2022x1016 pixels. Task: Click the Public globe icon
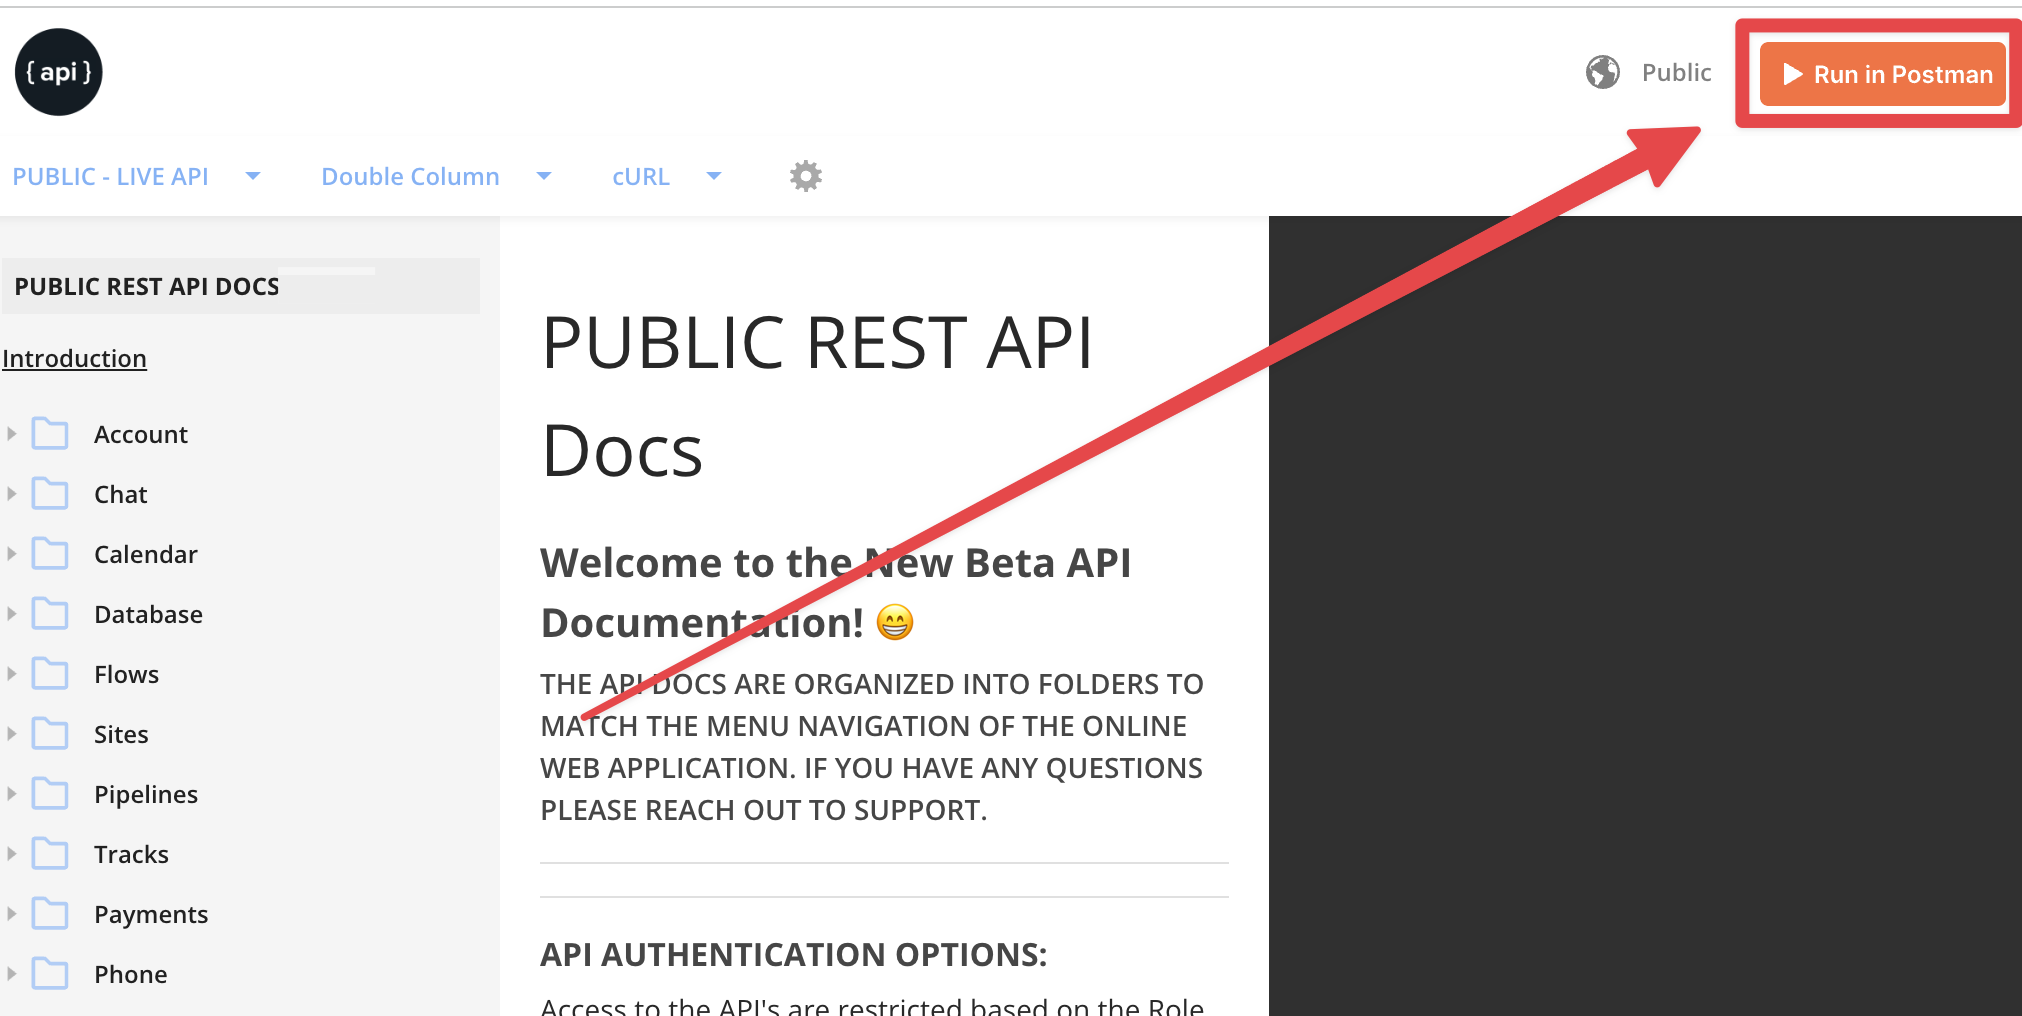[1603, 71]
